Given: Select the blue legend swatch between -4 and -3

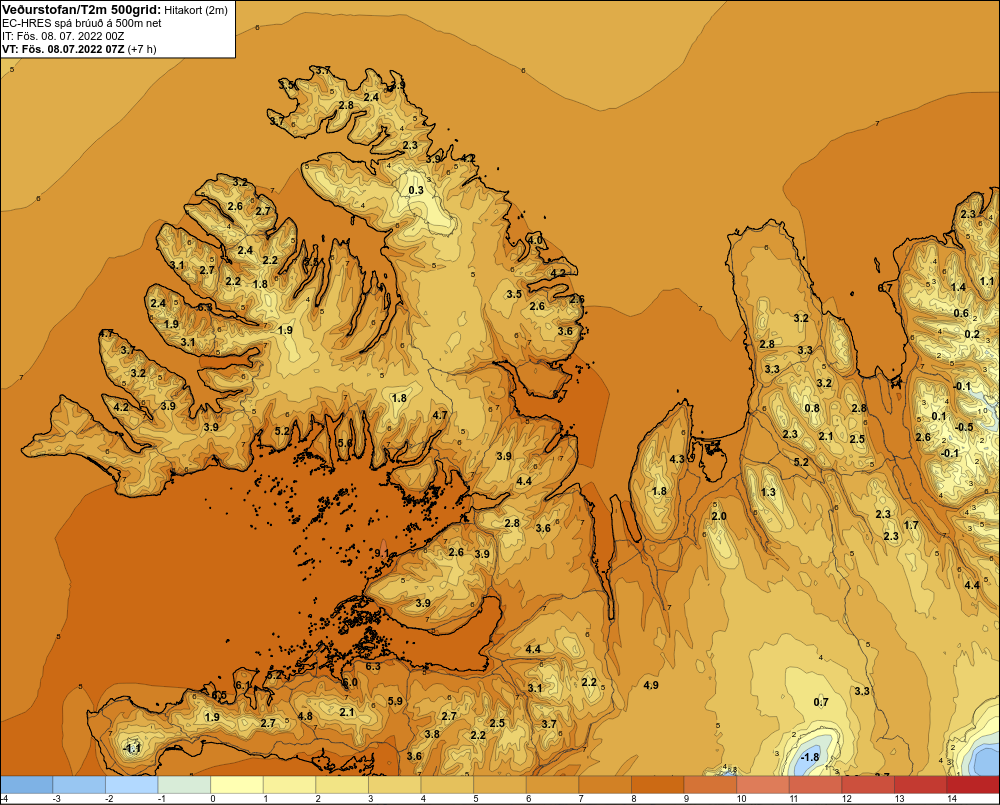Looking at the screenshot, I should tap(27, 785).
